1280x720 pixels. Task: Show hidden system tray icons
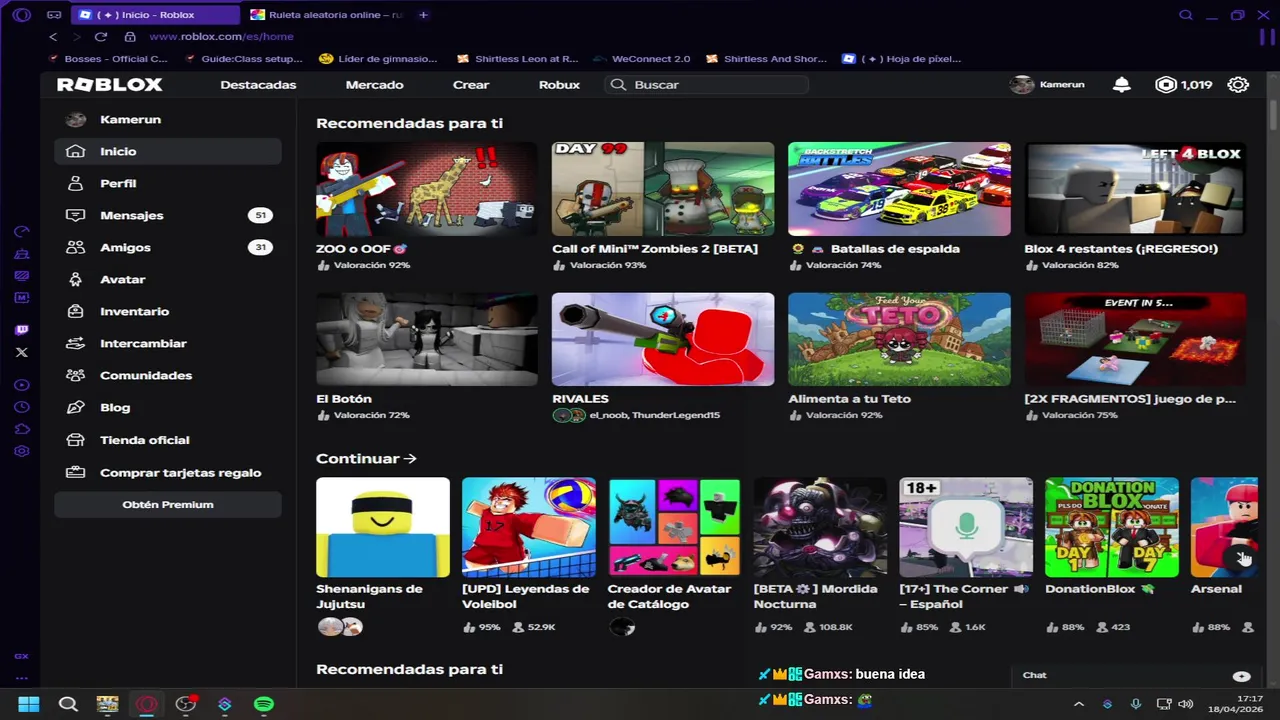(x=1079, y=704)
